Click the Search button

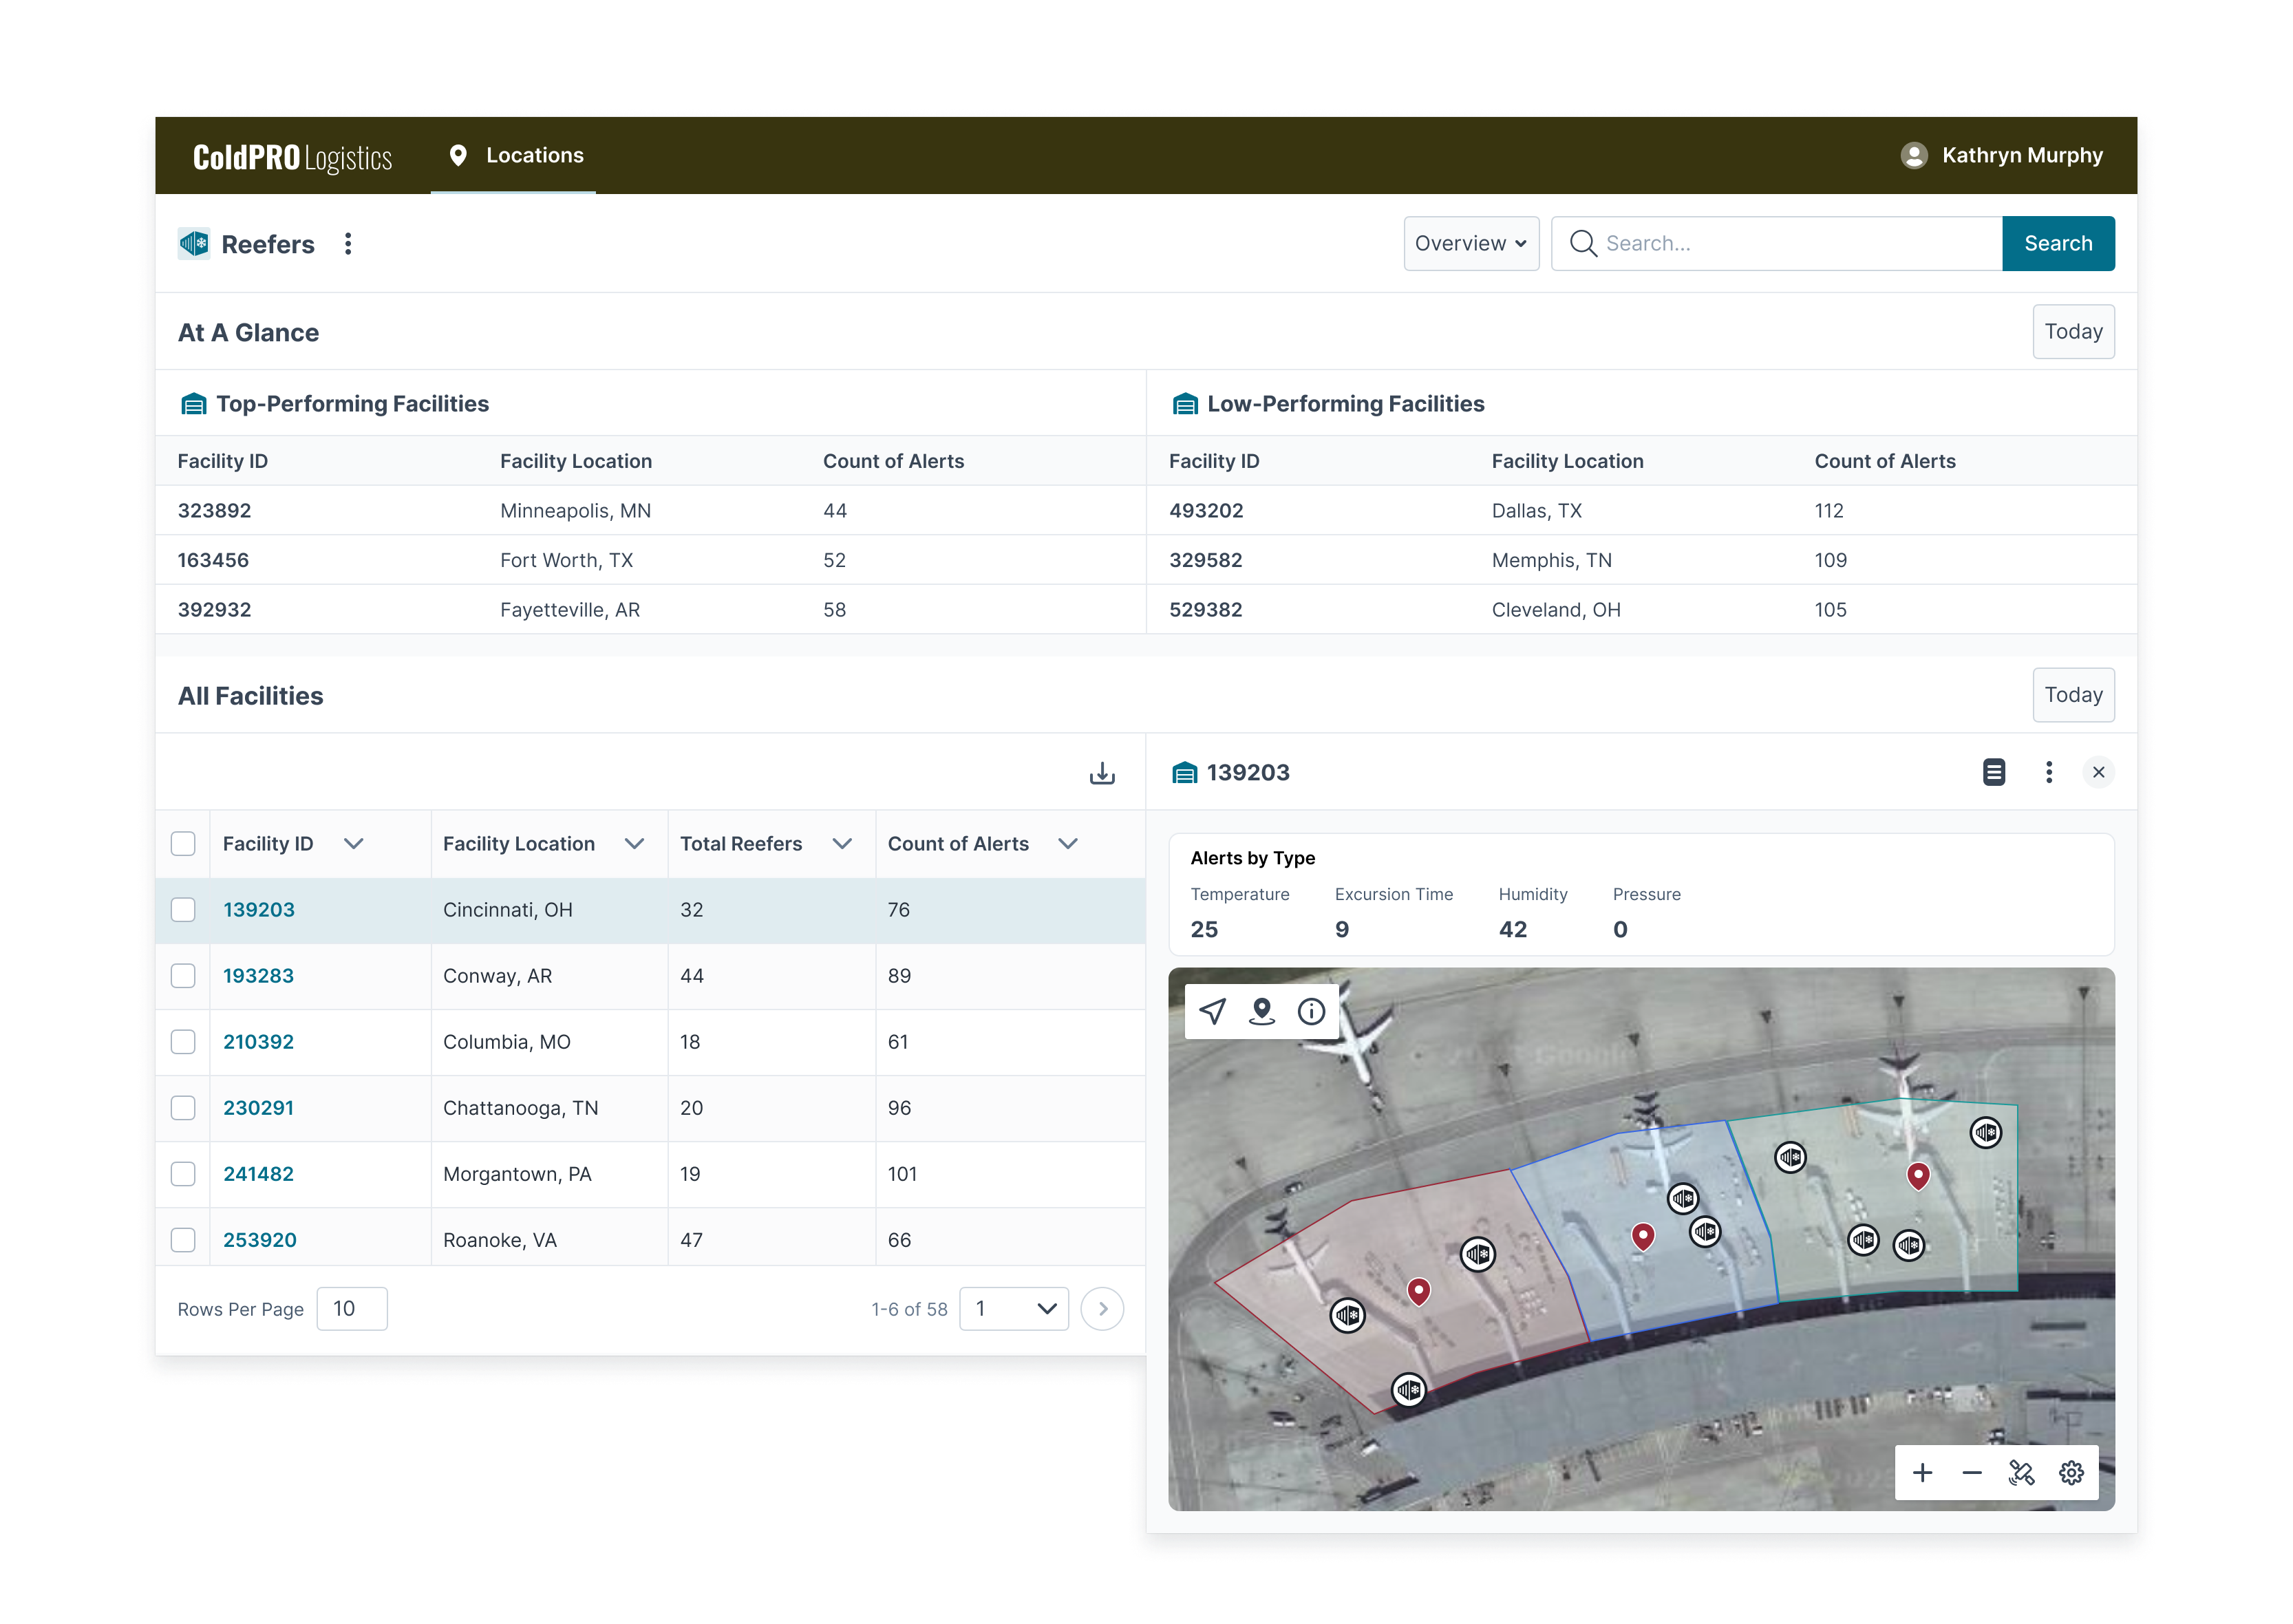tap(2057, 244)
